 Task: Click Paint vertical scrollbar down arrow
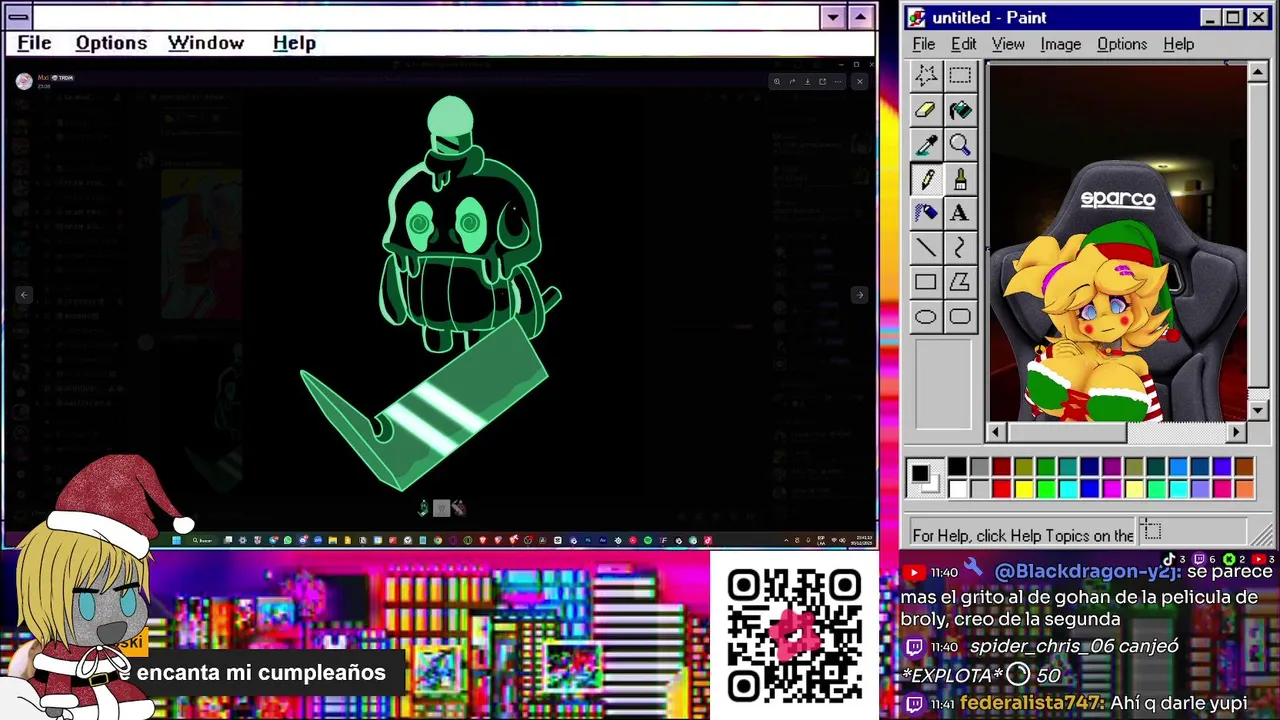(x=1259, y=411)
